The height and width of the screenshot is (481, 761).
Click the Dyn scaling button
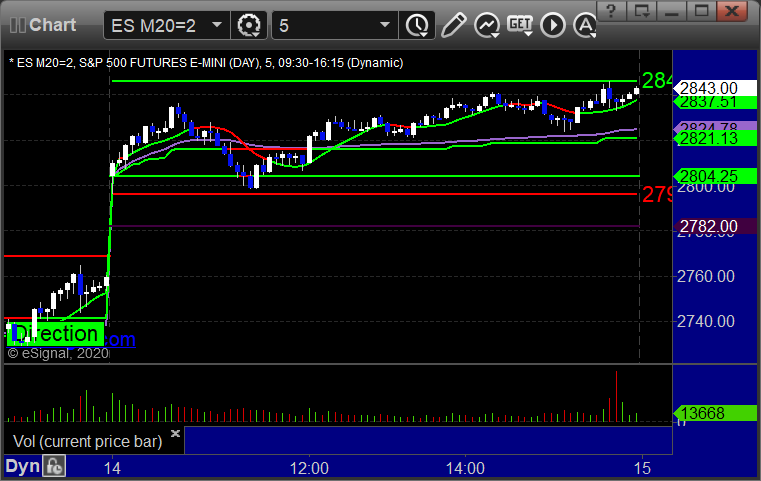[x=22, y=466]
